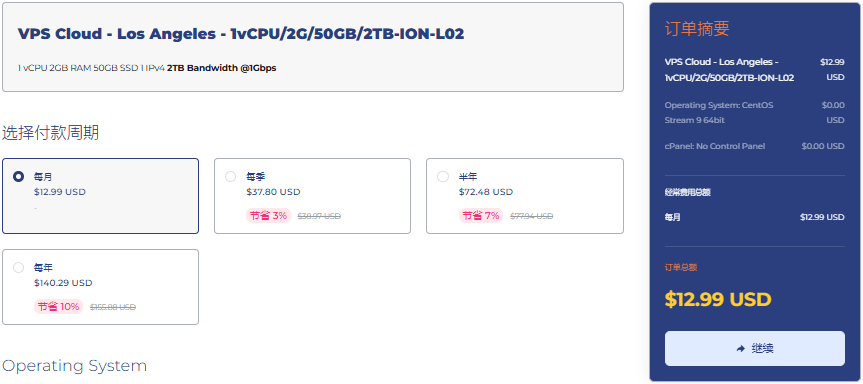Click the $72.48 USD semi-annual price
863x384 pixels.
(485, 192)
